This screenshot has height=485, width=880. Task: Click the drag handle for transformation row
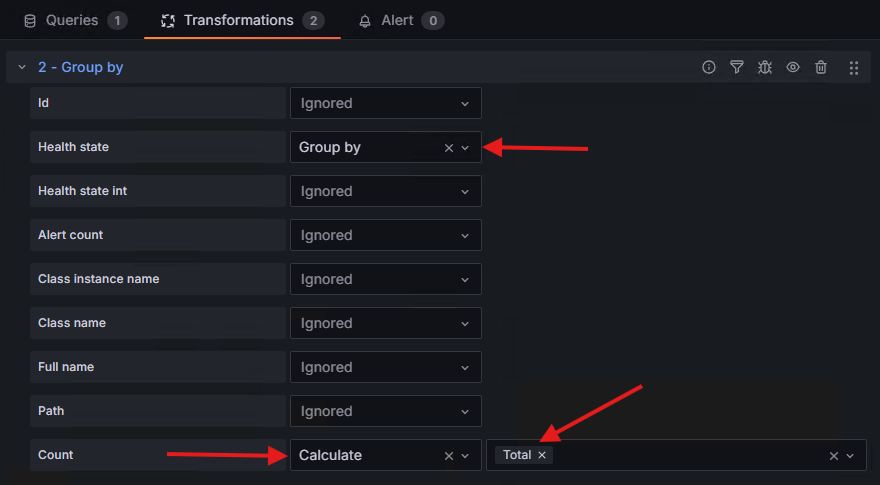pos(853,68)
